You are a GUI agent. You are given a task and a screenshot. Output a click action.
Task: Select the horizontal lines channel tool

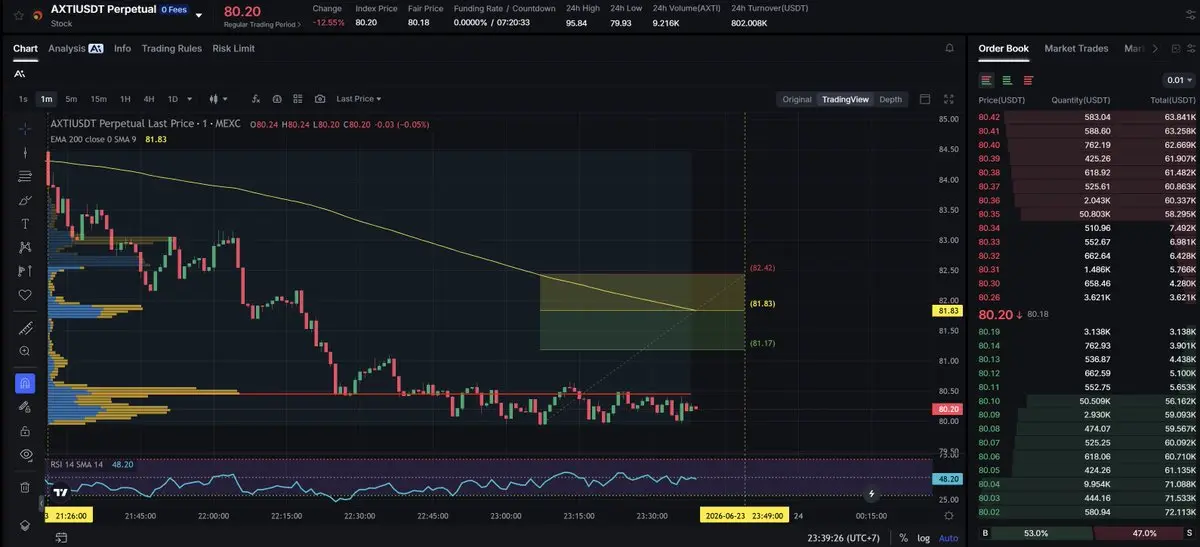click(x=25, y=177)
